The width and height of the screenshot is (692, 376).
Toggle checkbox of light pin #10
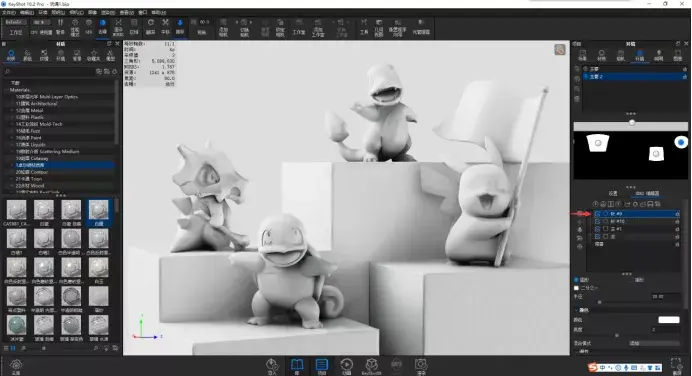(598, 222)
